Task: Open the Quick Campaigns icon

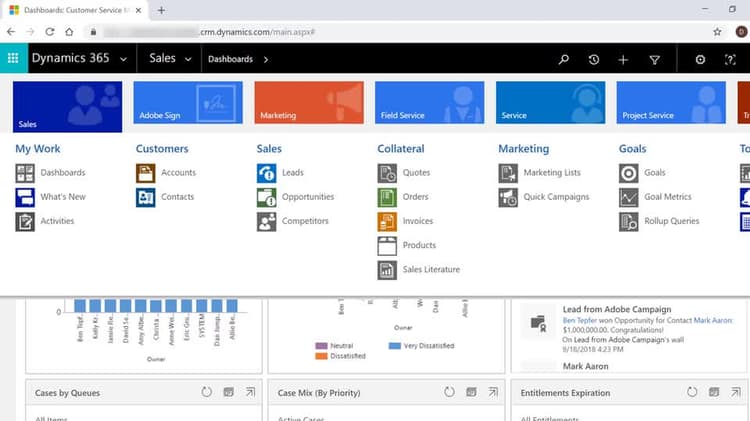Action: point(508,197)
